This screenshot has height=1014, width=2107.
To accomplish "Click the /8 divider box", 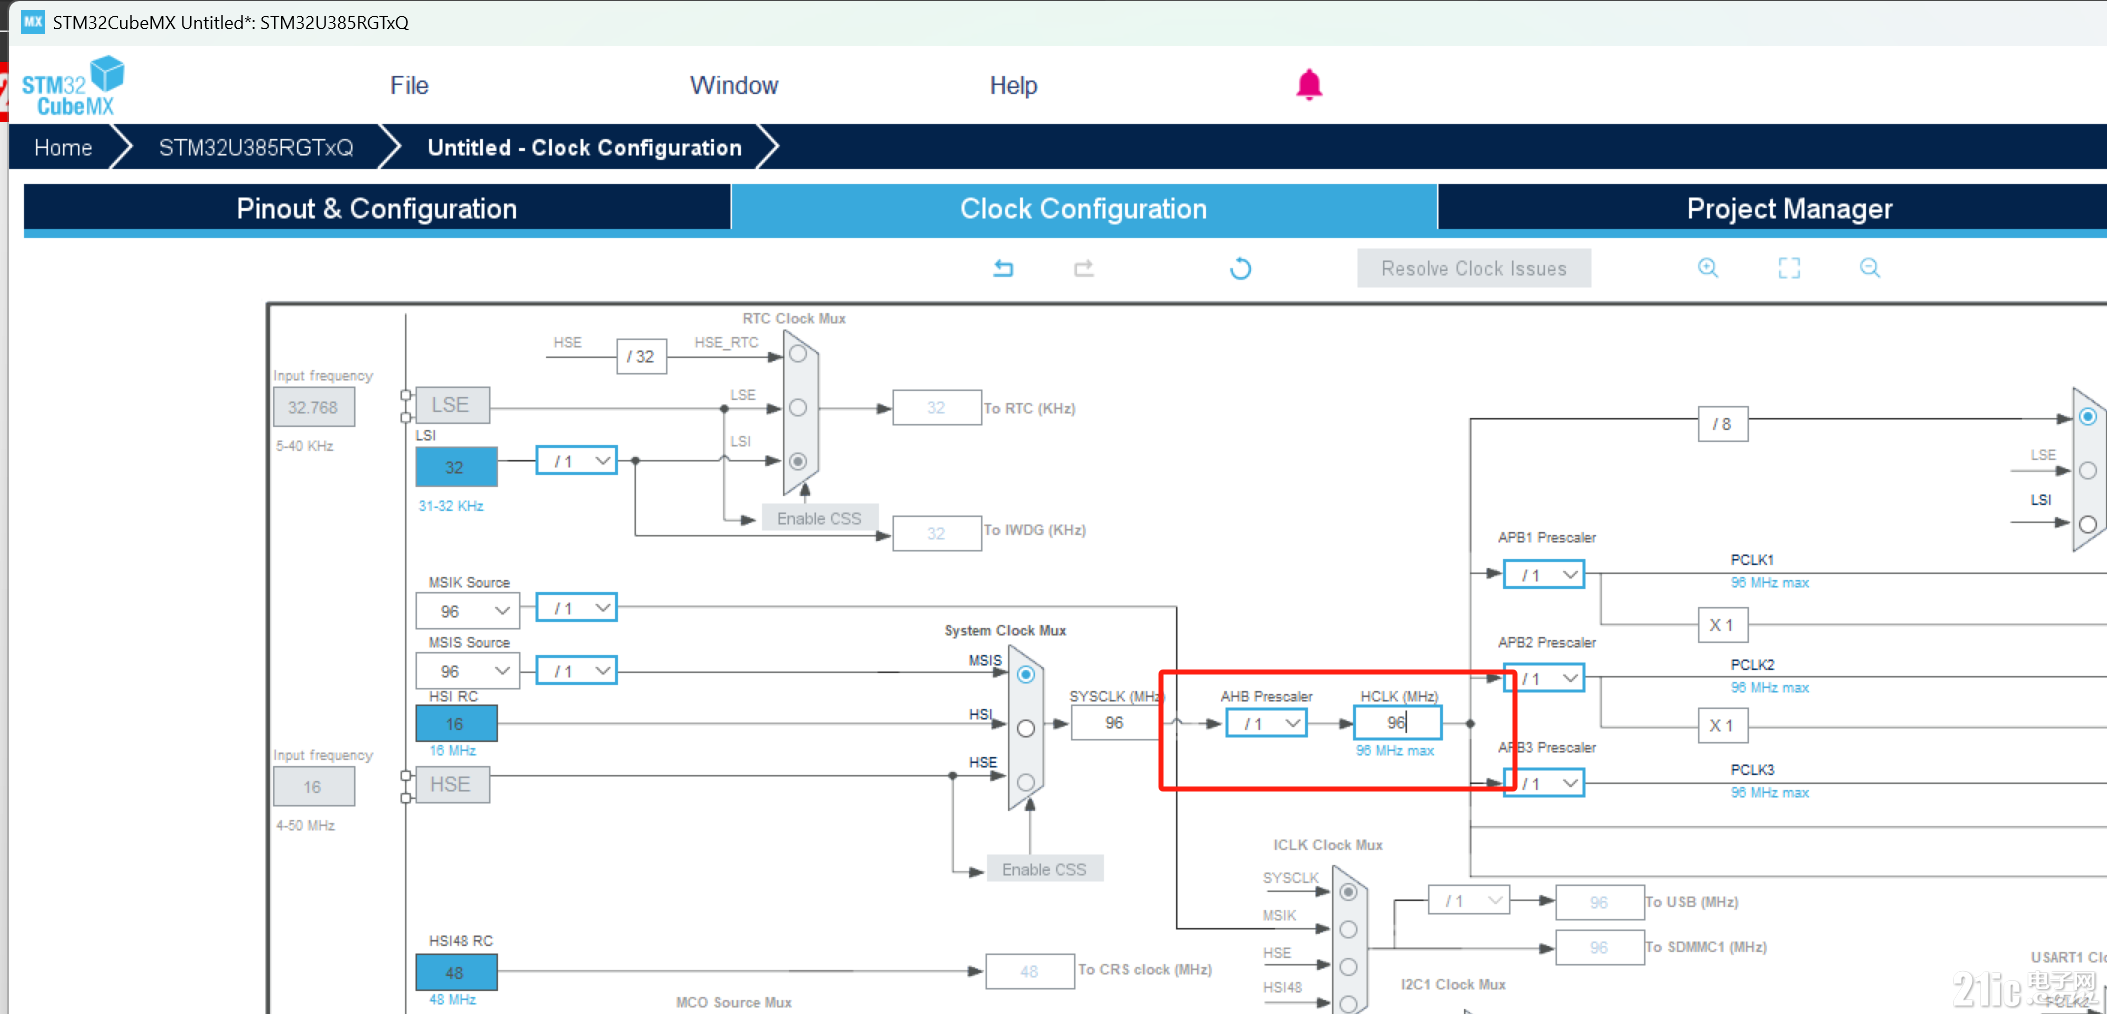I will coord(1723,424).
